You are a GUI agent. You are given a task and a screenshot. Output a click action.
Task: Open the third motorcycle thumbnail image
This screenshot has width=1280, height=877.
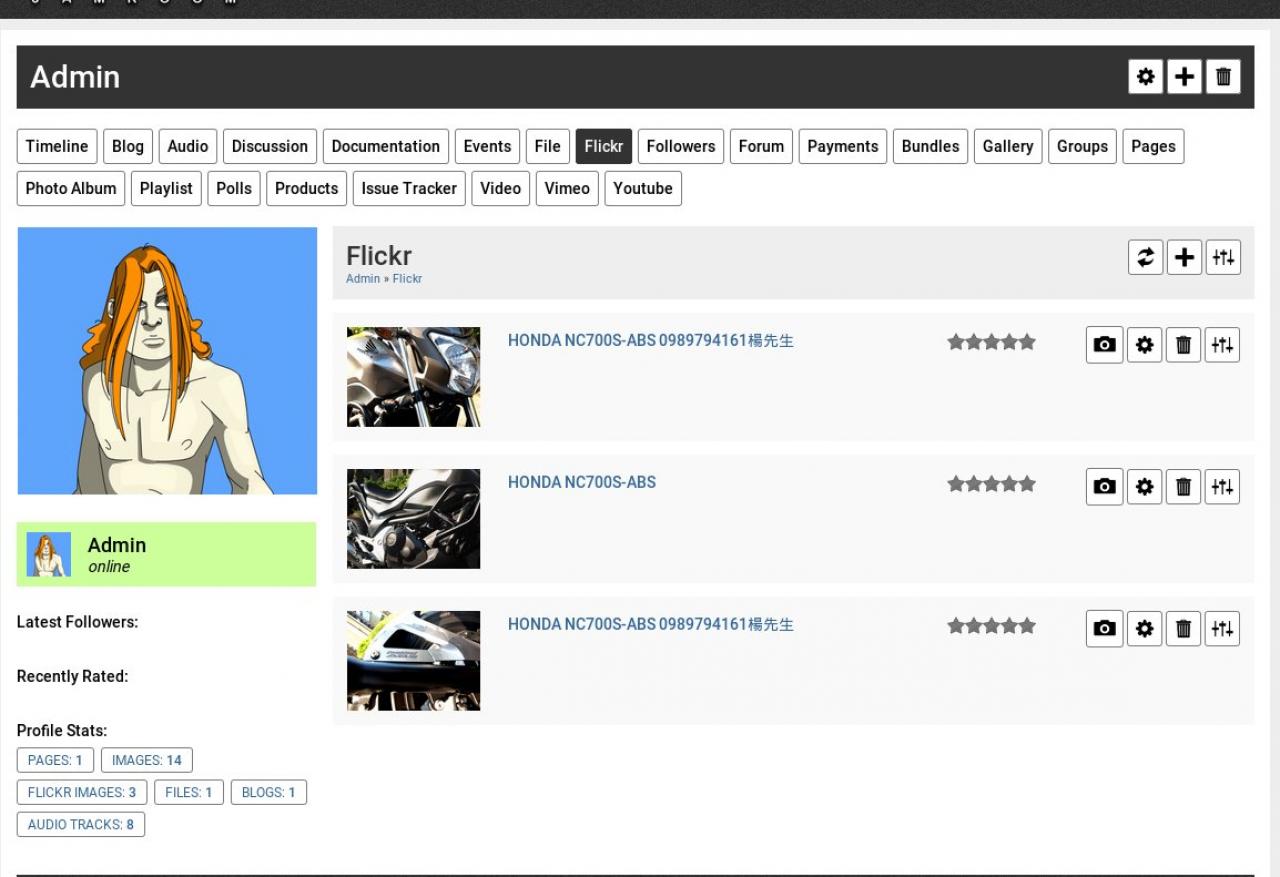413,661
